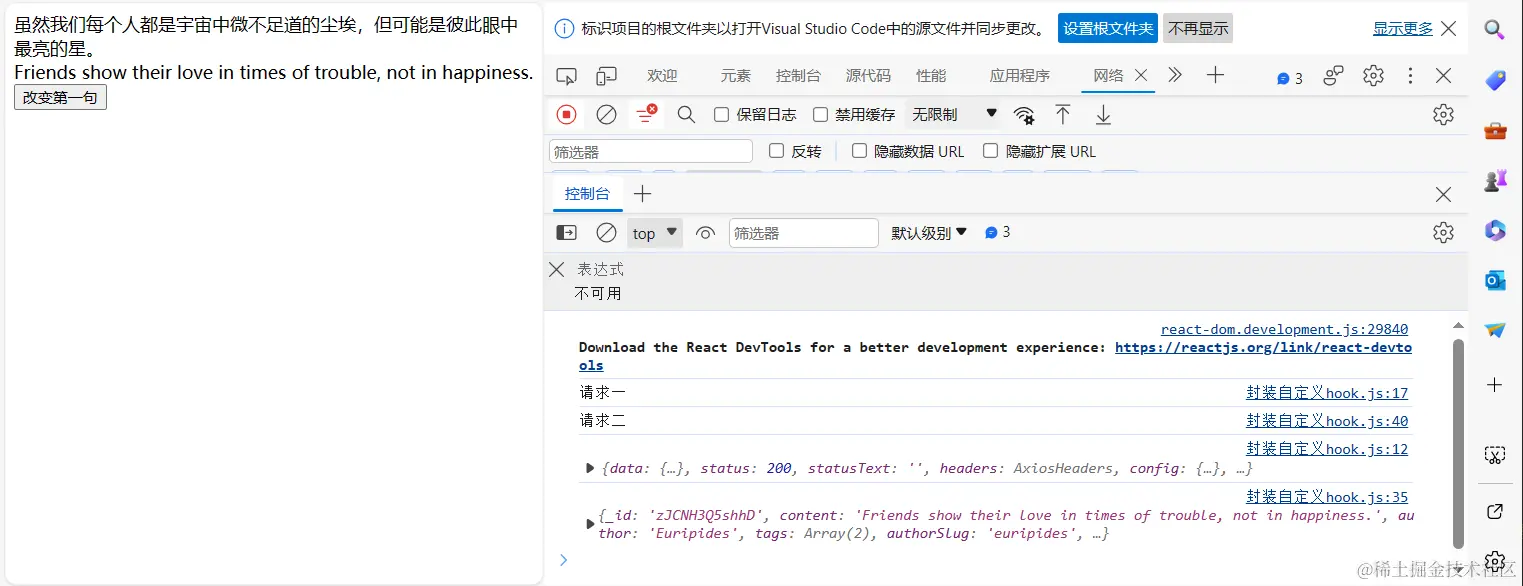The width and height of the screenshot is (1523, 586).
Task: Focus the console 筛选器 input field
Action: (804, 233)
